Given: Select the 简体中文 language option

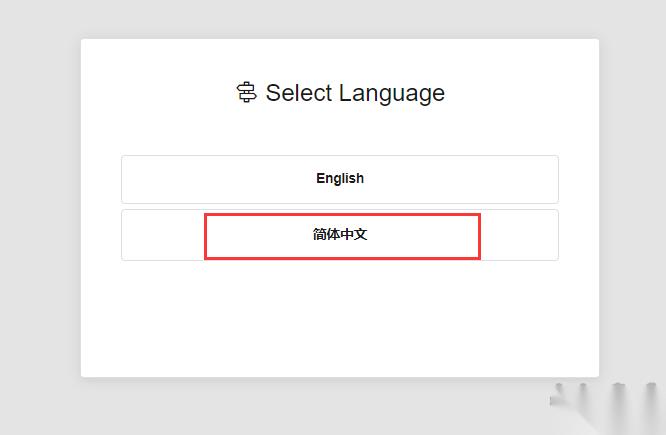Looking at the screenshot, I should coord(340,235).
